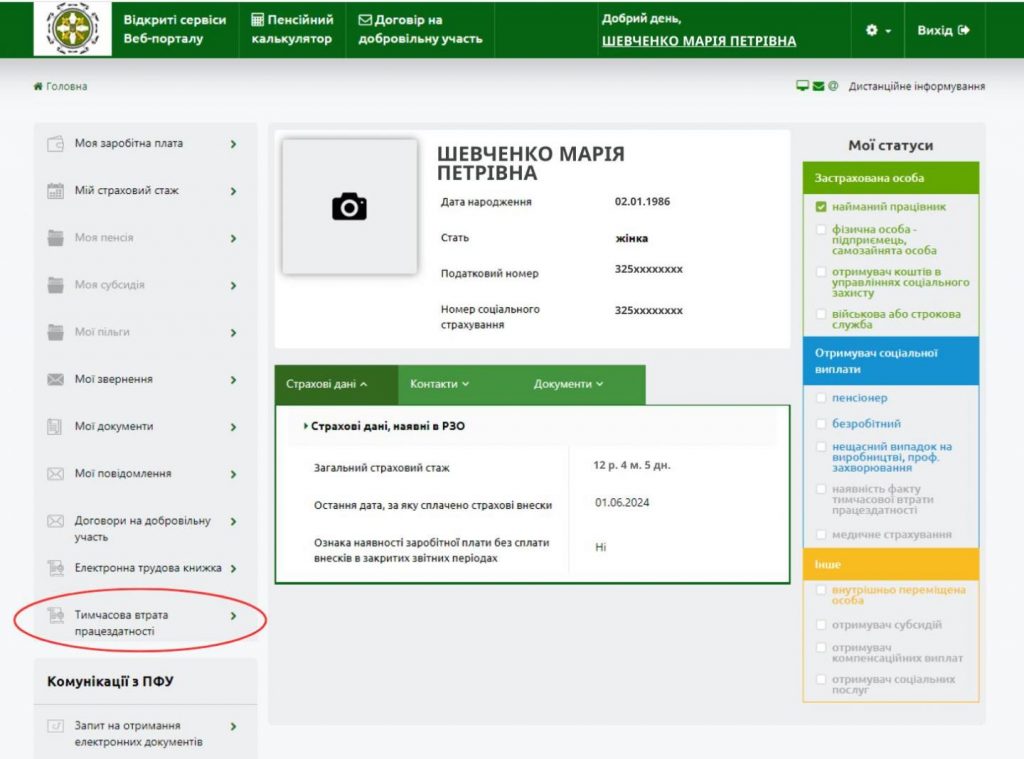Click document icon beside Мої документи

click(x=56, y=427)
